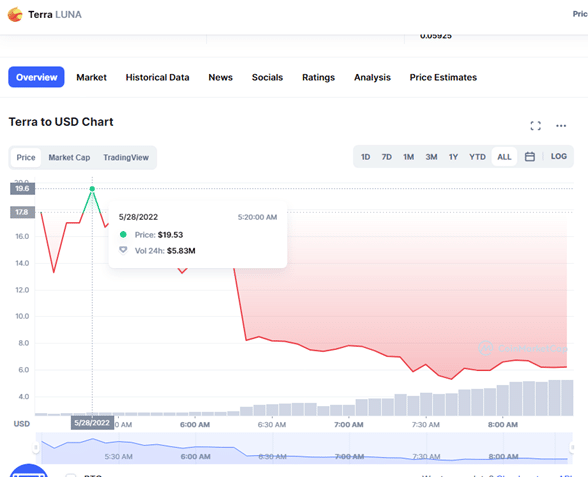
Task: Open the Market tab
Action: coord(92,77)
